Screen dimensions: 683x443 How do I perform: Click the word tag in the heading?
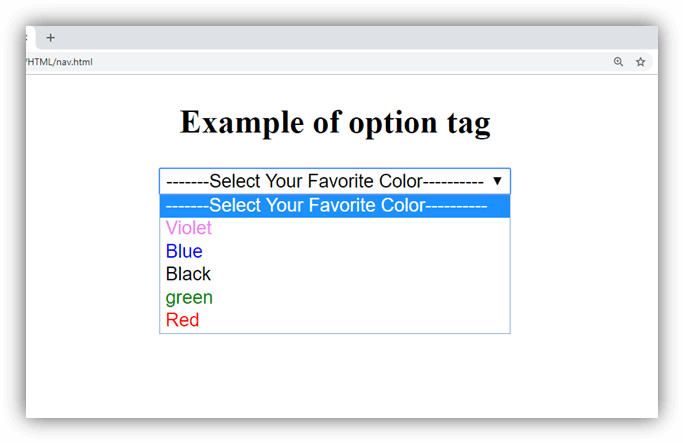pos(465,123)
